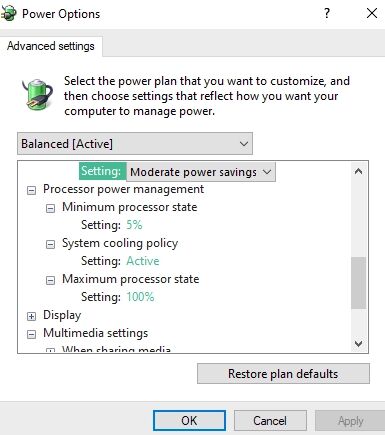385x435 pixels.
Task: Click the Active cooling policy value
Action: coord(143,261)
